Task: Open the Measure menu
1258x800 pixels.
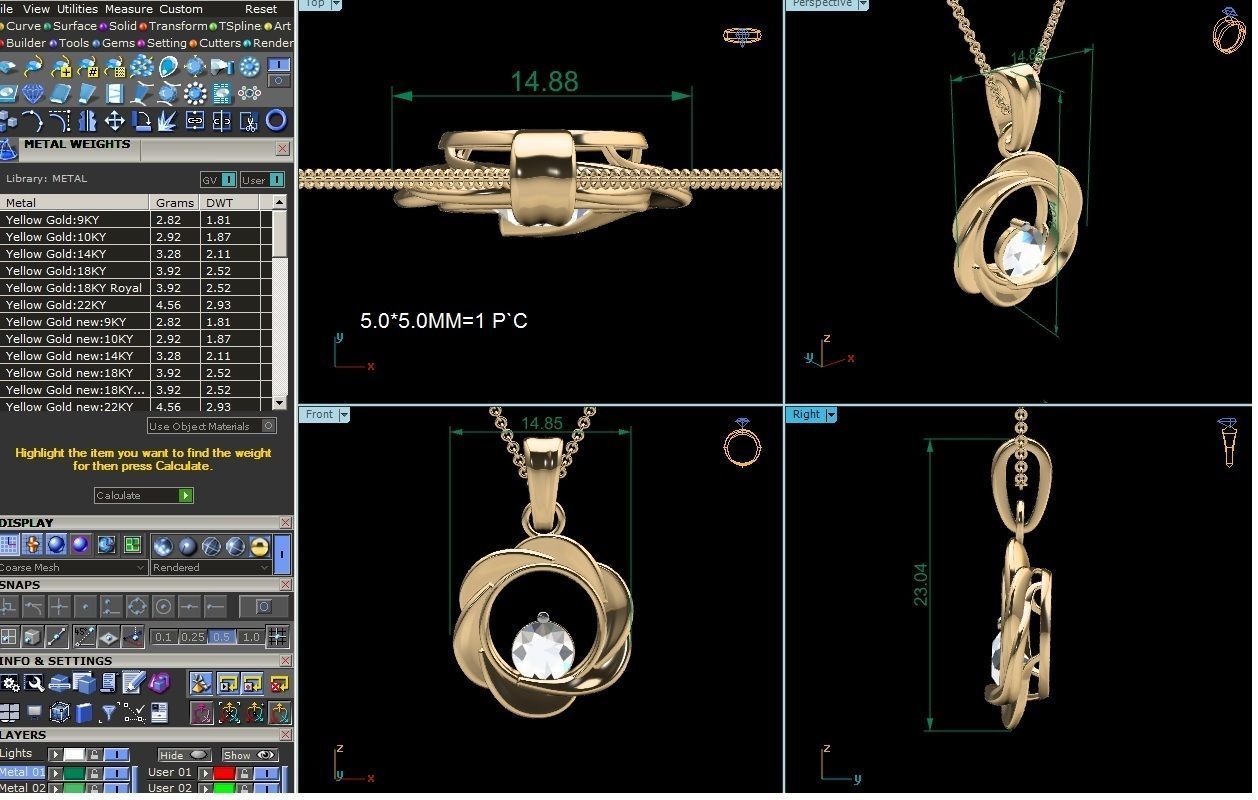Action: point(129,9)
